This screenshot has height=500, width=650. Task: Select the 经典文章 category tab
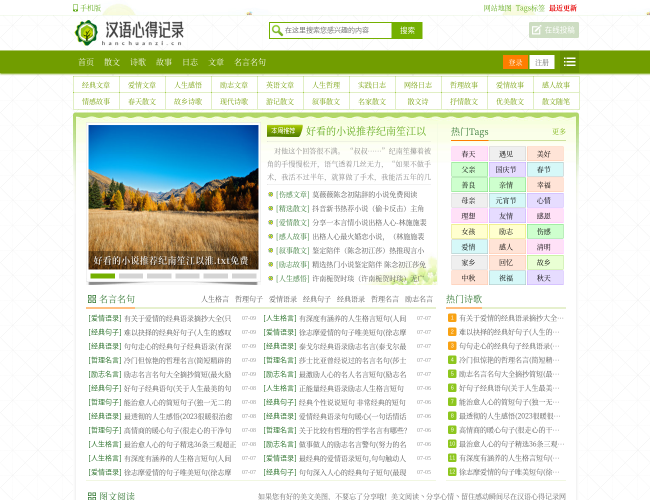coord(96,85)
